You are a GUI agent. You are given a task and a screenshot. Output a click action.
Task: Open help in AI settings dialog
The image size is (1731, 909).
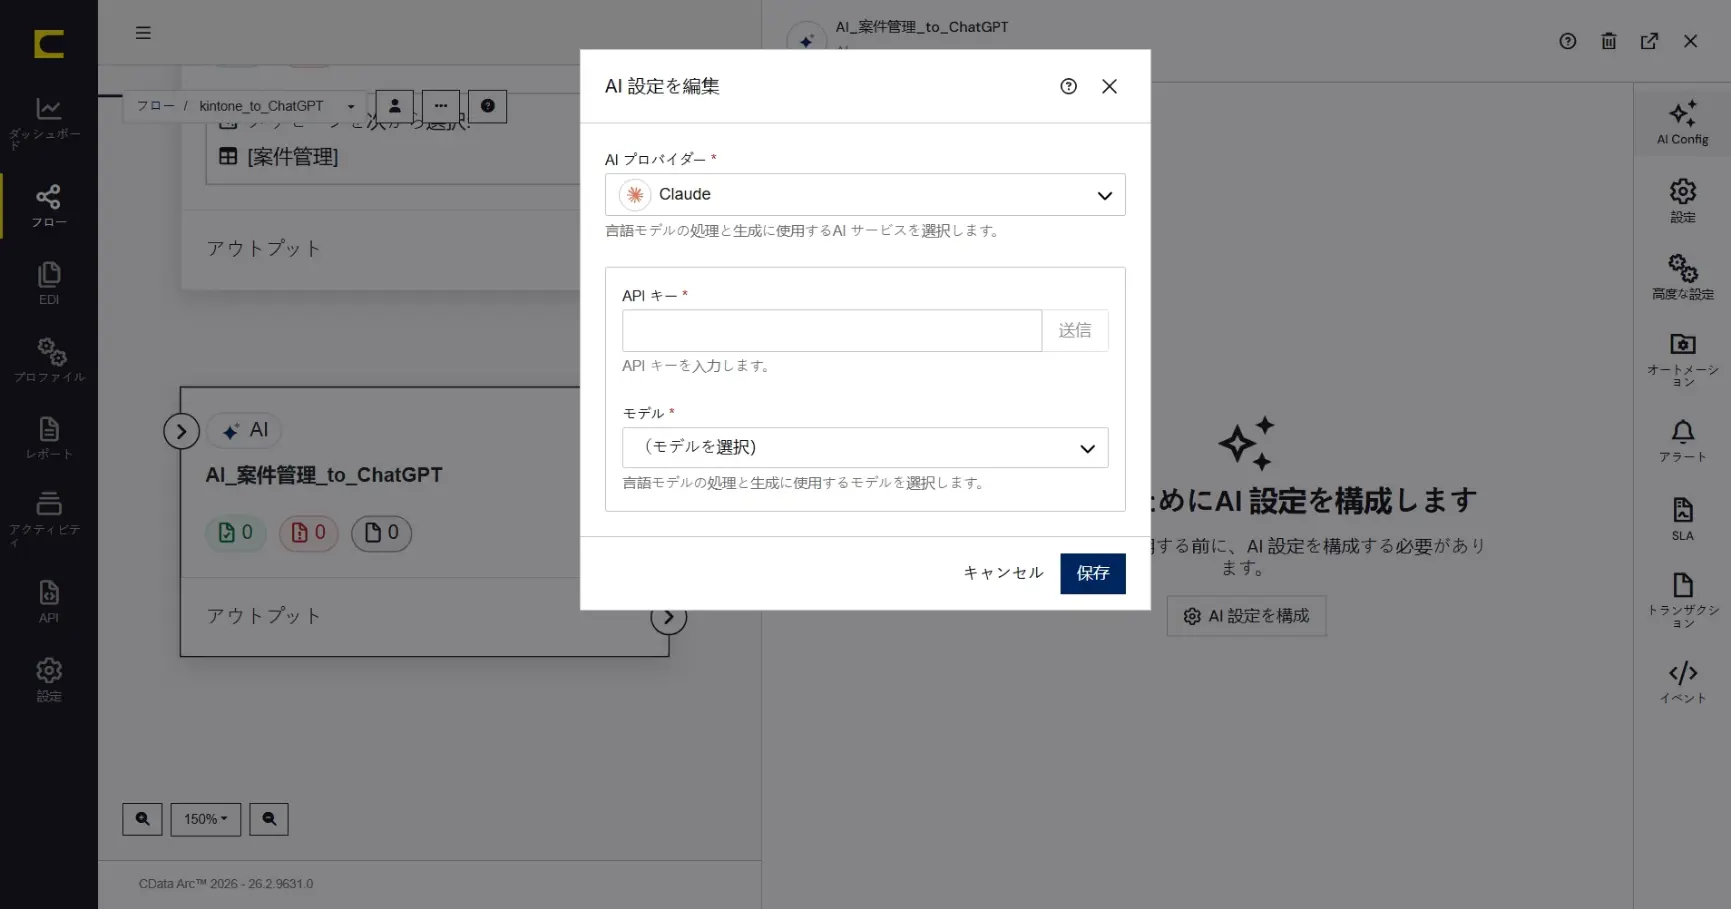tap(1068, 87)
